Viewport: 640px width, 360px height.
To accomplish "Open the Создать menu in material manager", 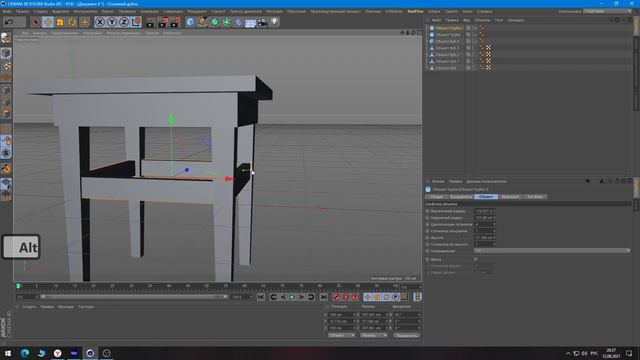I will (29, 307).
